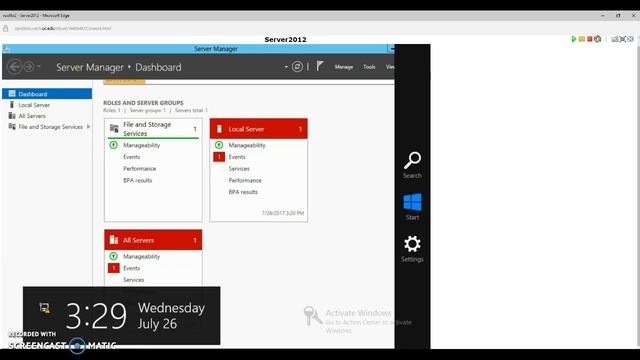Image resolution: width=640 pixels, height=360 pixels.
Task: Click Events label in the All Servers tile
Action: point(131,269)
